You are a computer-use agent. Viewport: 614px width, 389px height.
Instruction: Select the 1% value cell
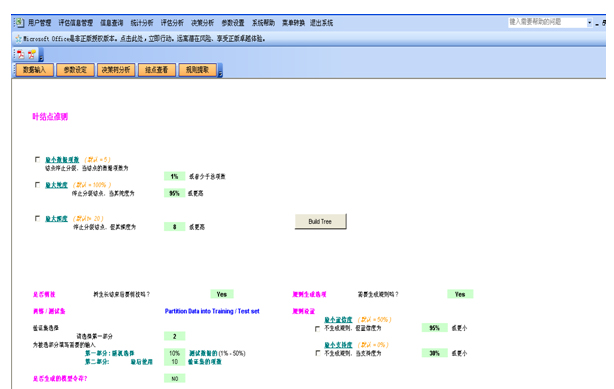pyautogui.click(x=174, y=176)
